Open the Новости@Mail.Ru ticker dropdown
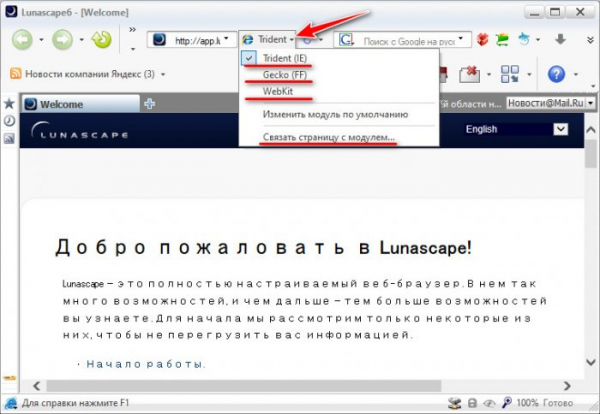Screen dimensions: 600x414 click(x=590, y=103)
